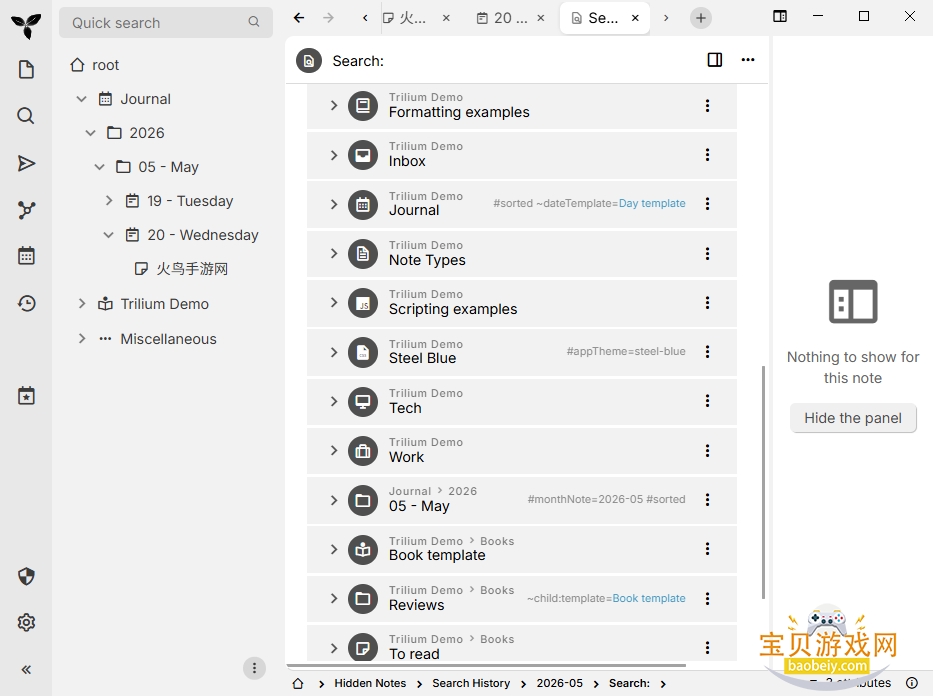Open the search notes sidebar icon
Viewport: 933px width, 696px height.
click(x=26, y=115)
